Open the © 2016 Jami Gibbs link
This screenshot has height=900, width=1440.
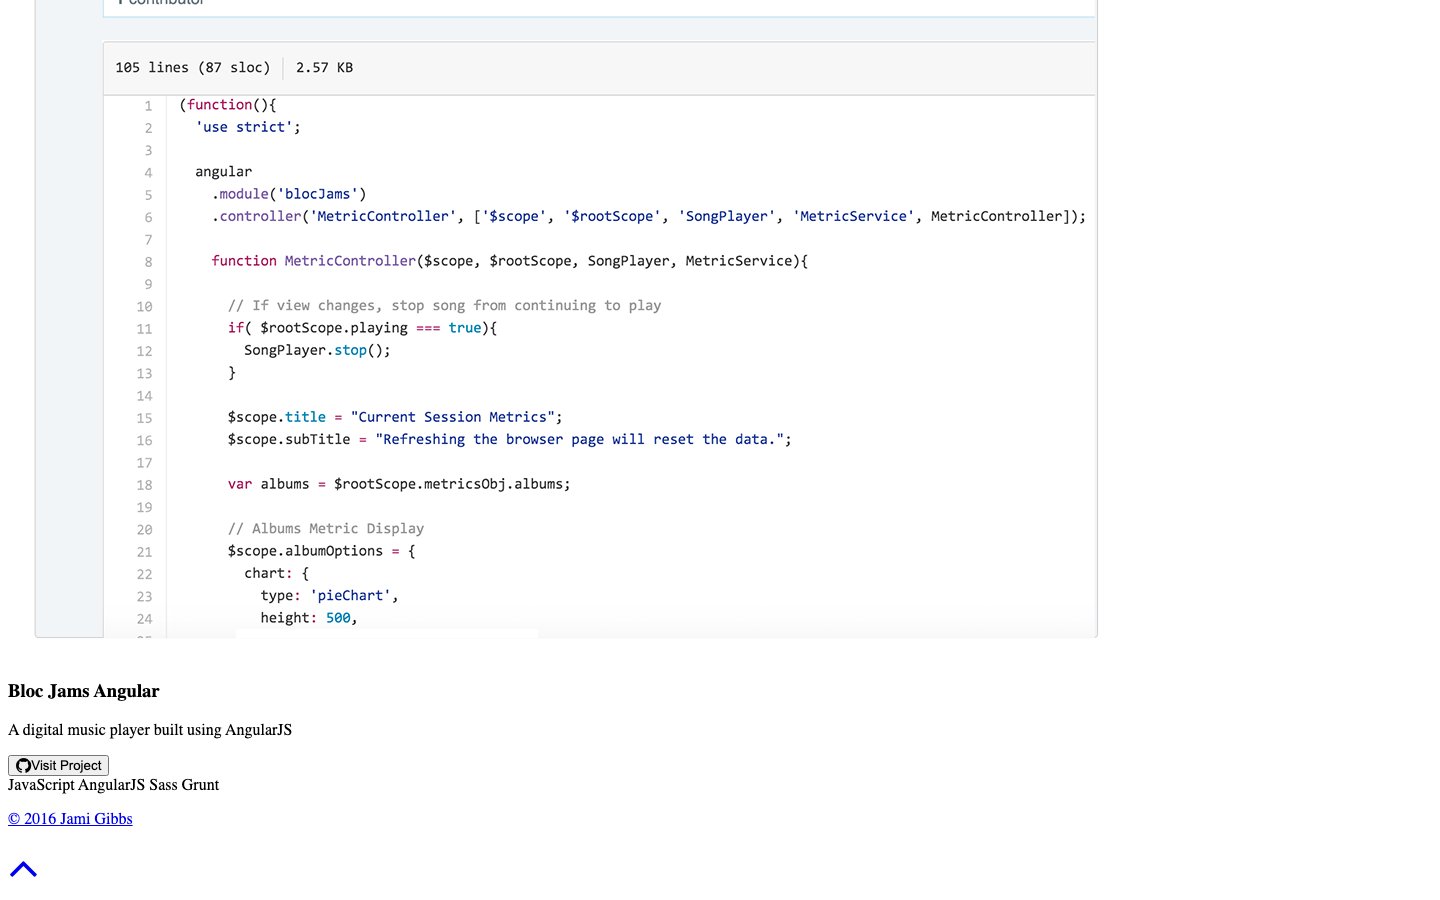pos(70,819)
